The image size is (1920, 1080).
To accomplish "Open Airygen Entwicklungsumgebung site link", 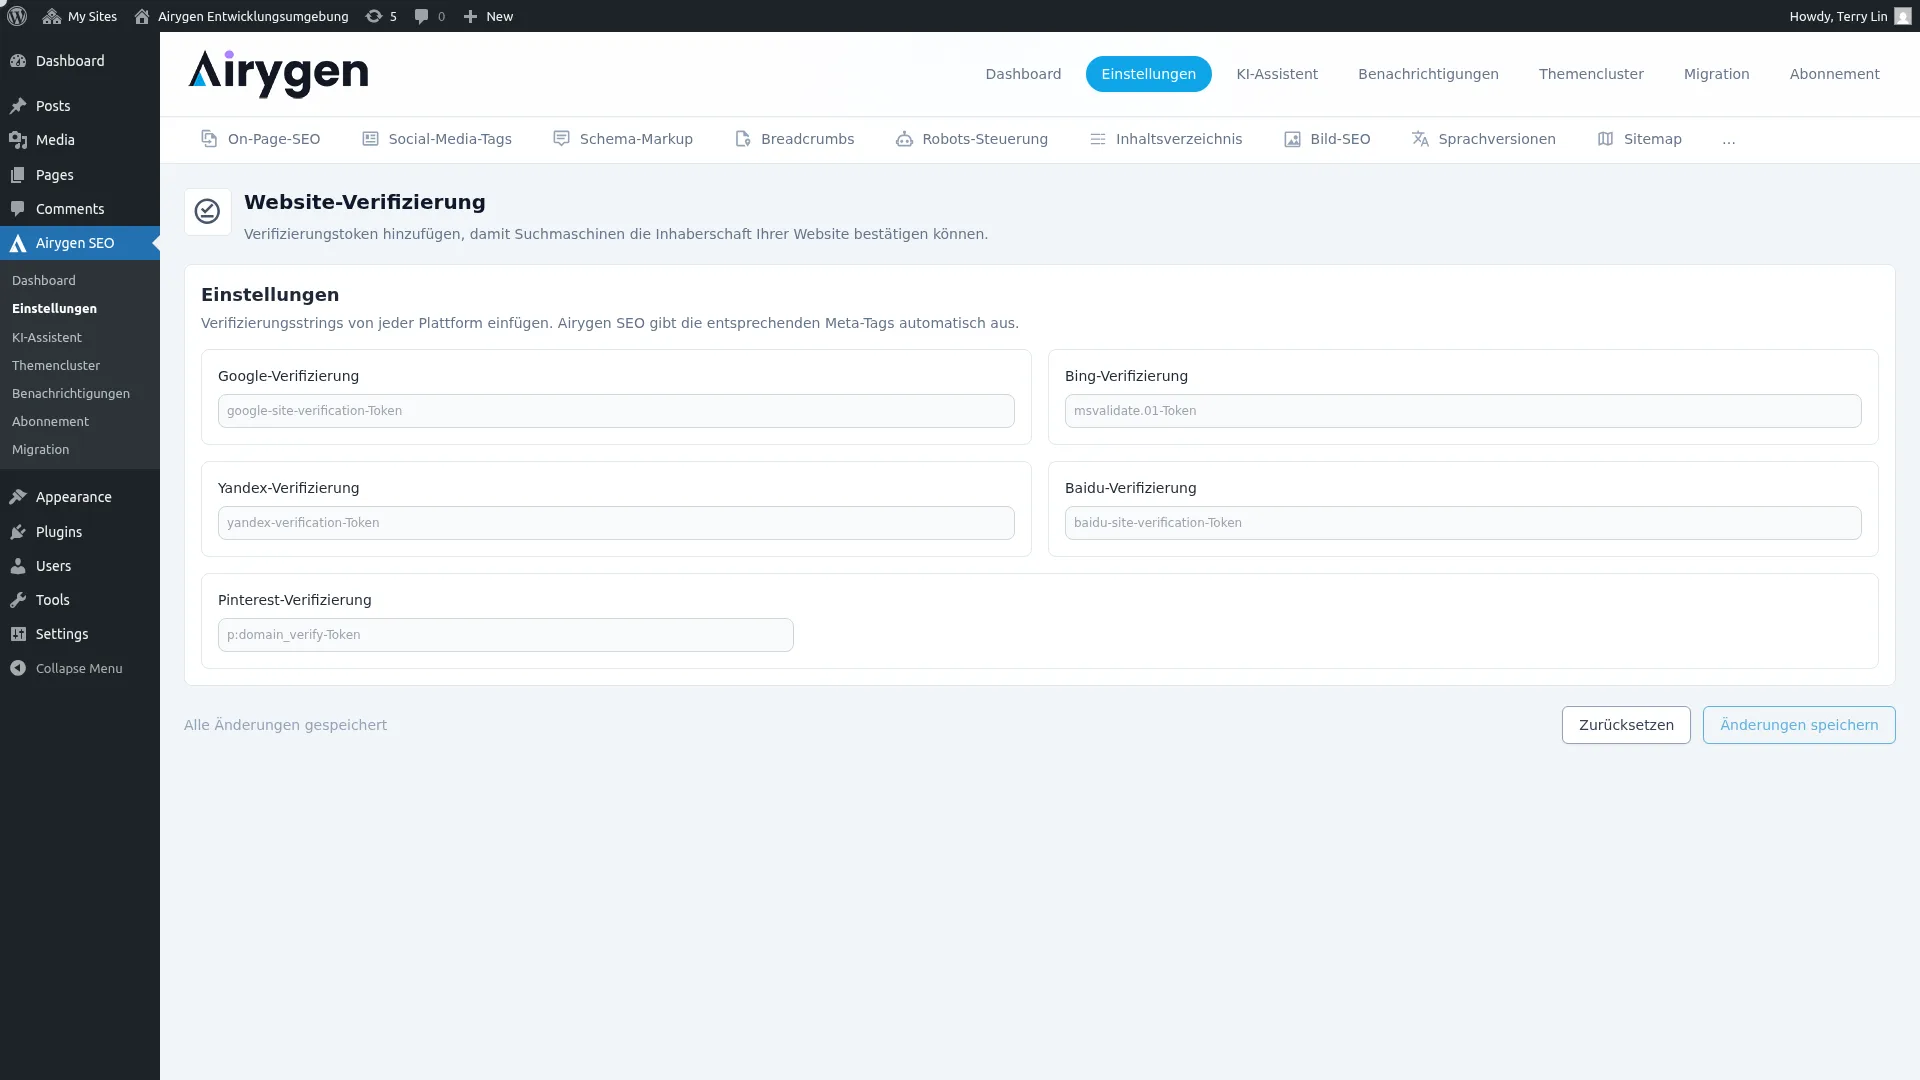I will [241, 16].
